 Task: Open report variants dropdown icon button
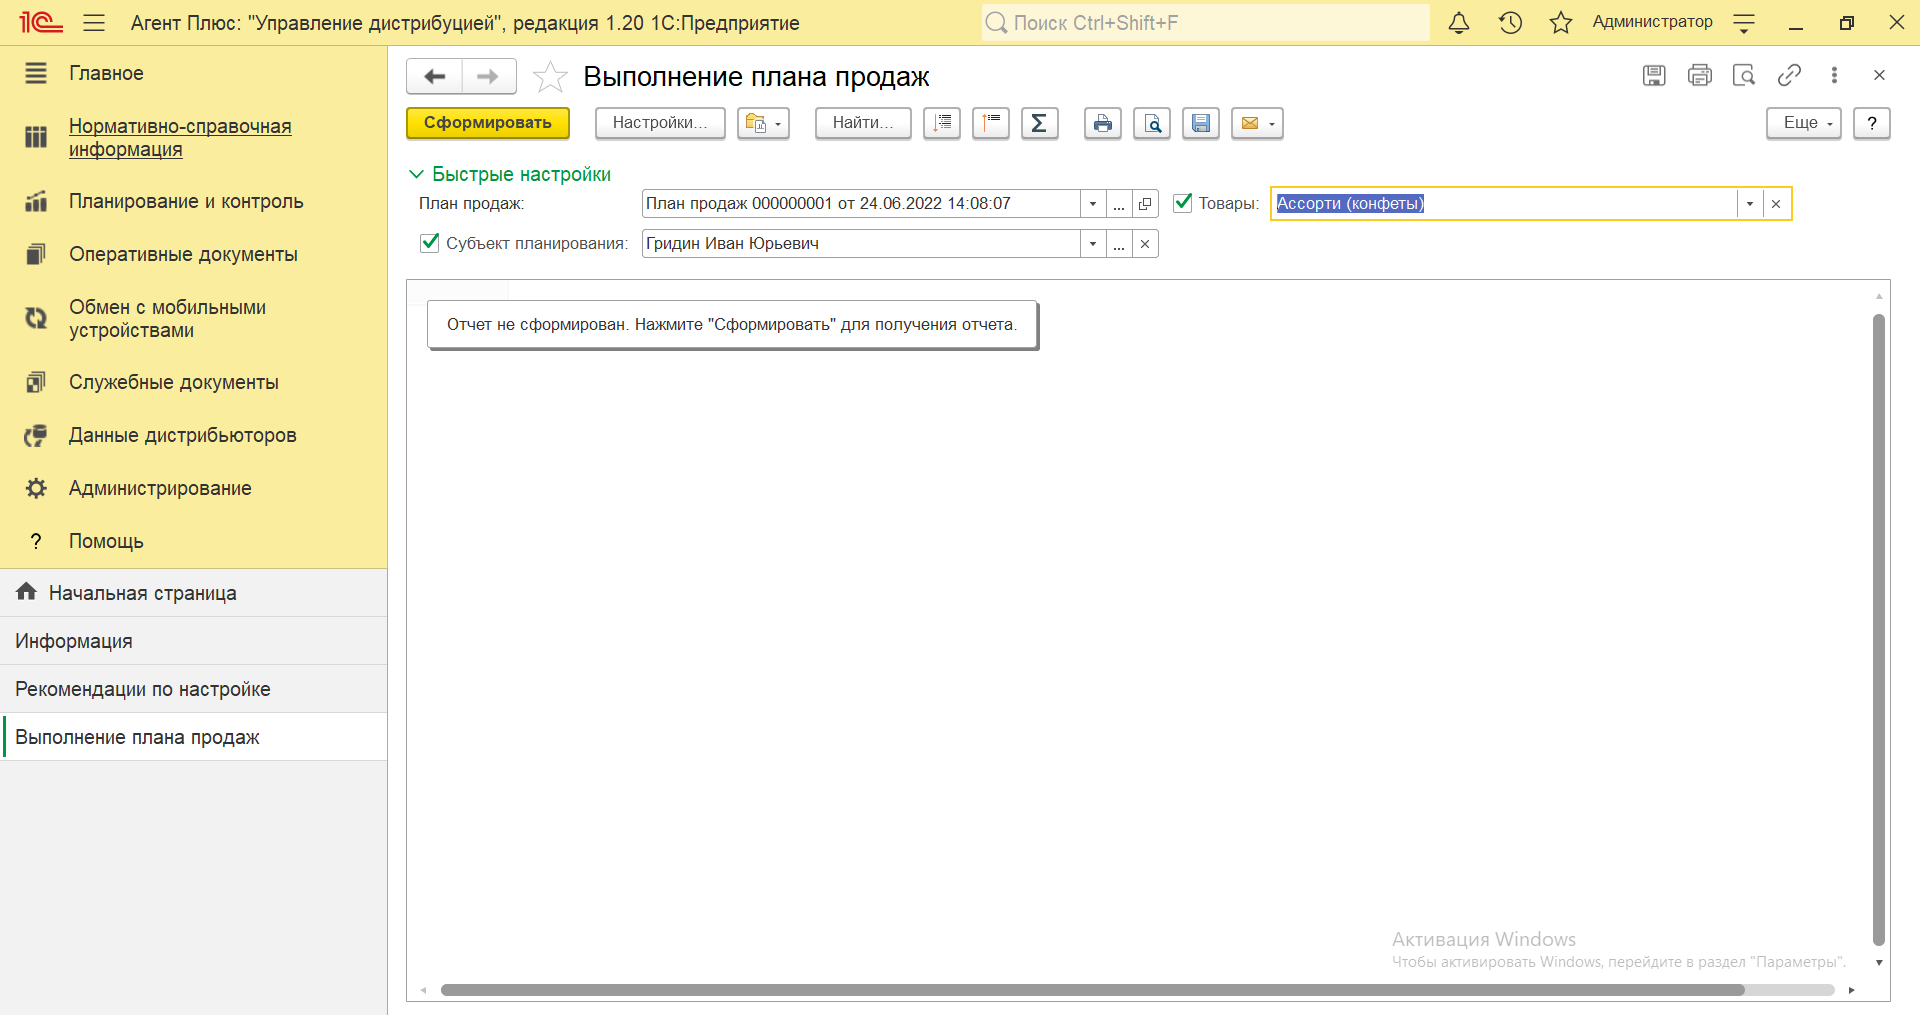763,123
